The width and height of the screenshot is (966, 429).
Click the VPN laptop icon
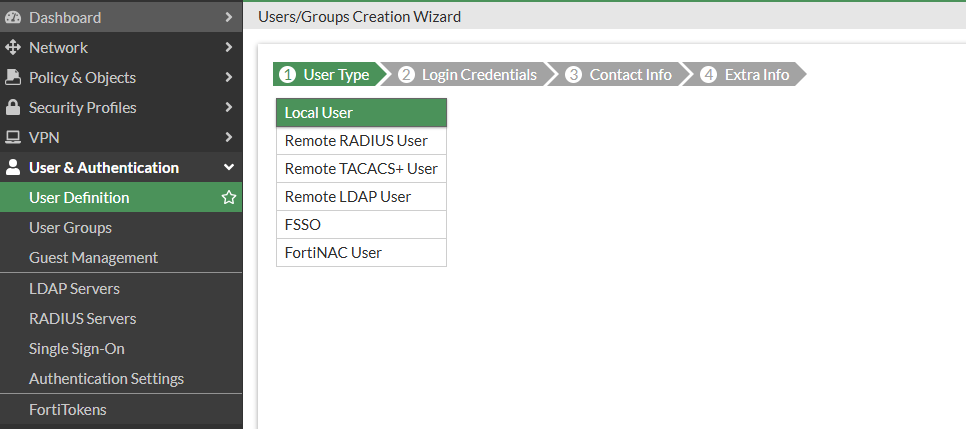[12, 137]
